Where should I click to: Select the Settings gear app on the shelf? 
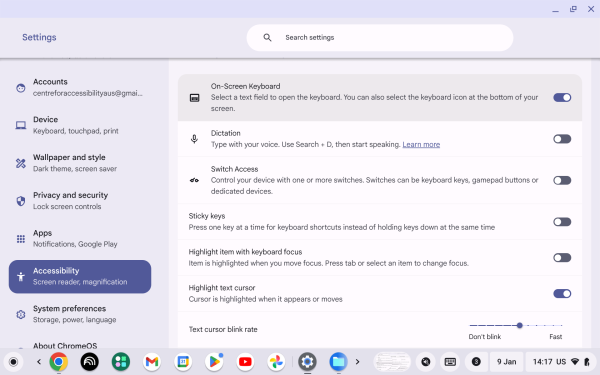307,362
